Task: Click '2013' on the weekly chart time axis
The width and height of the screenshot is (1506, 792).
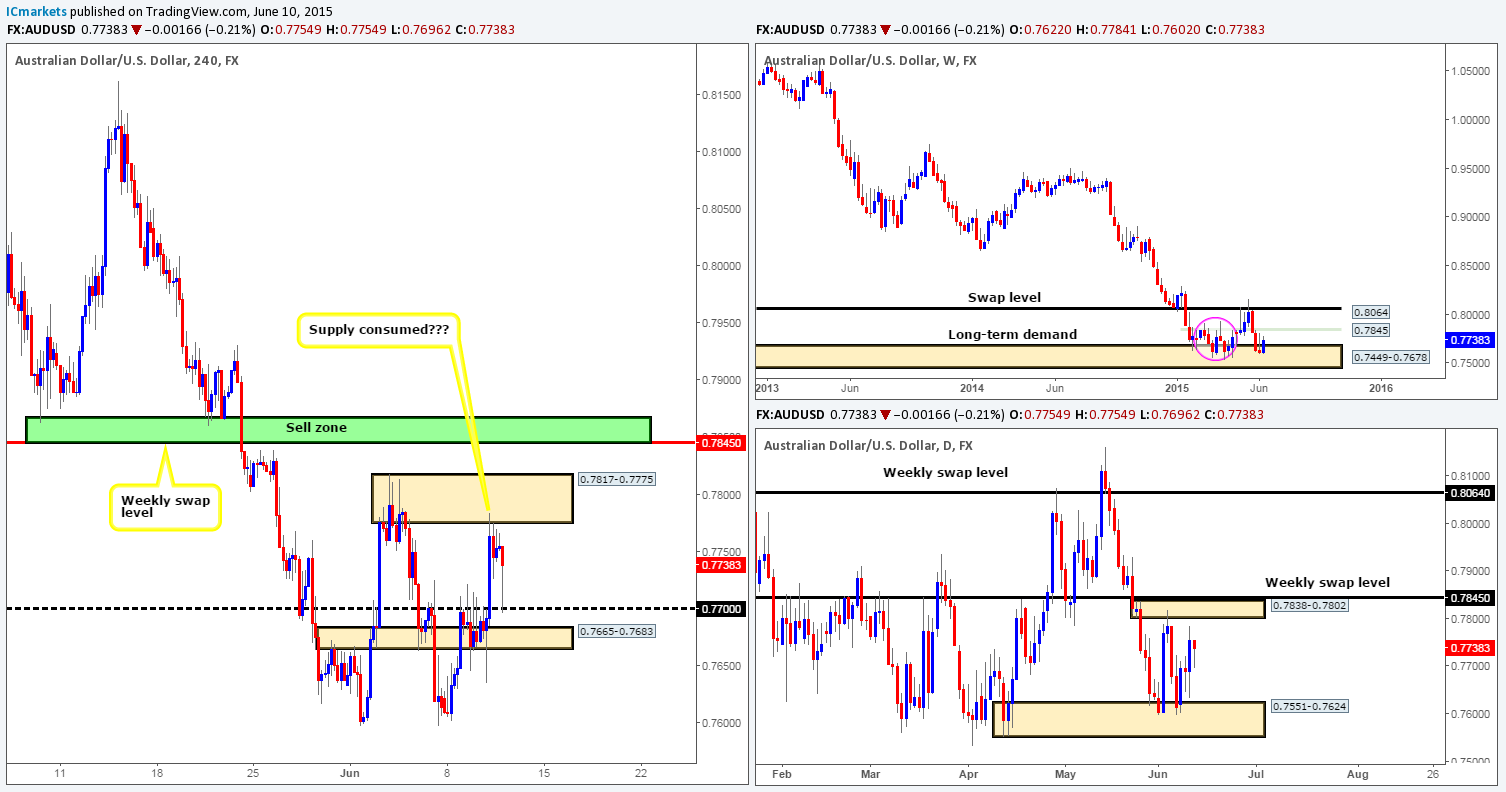Action: [x=768, y=386]
